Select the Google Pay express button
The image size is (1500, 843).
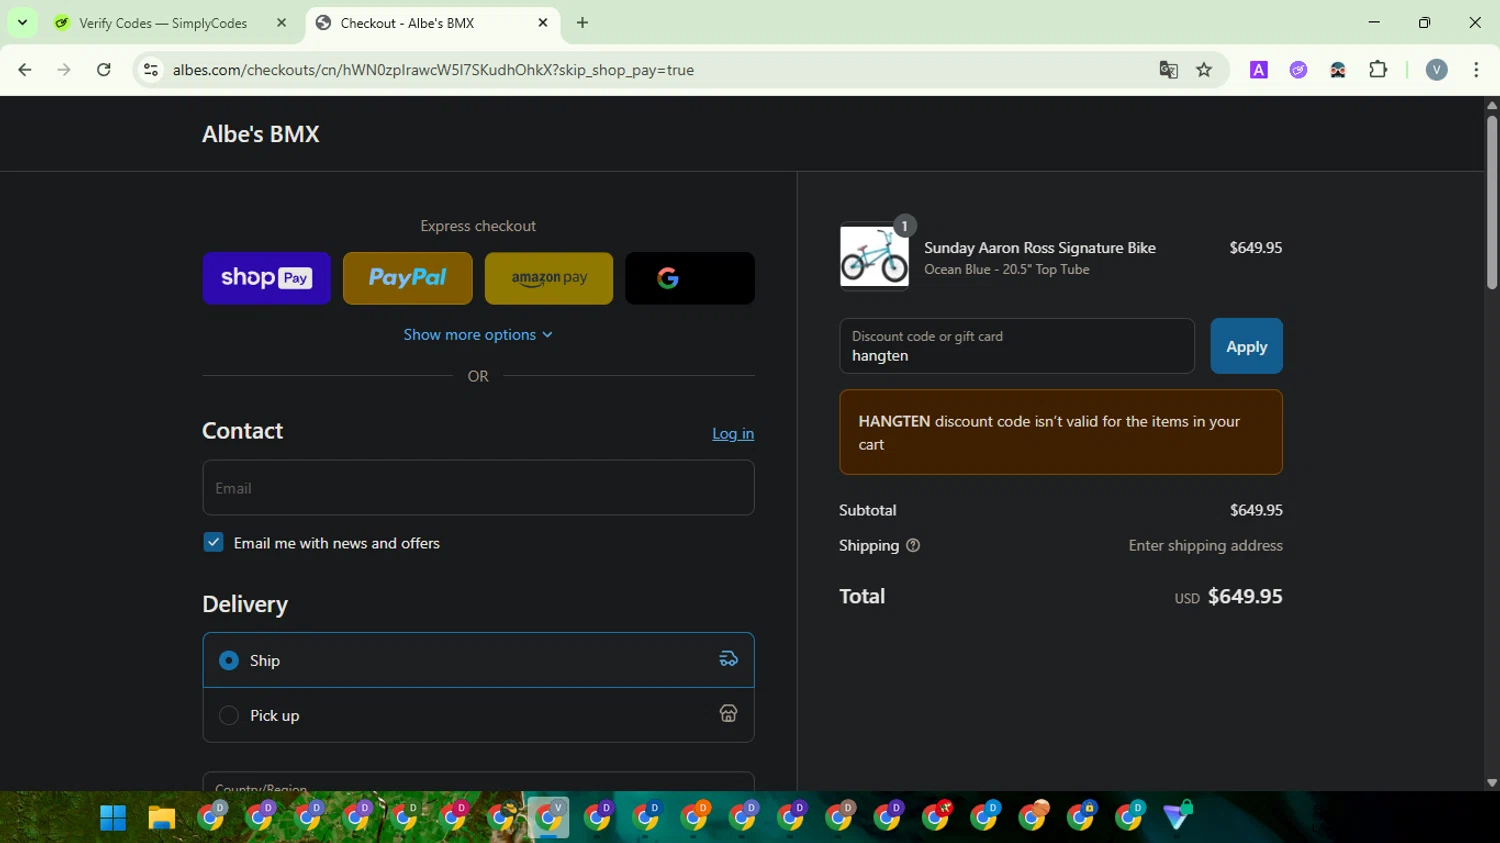click(x=690, y=278)
